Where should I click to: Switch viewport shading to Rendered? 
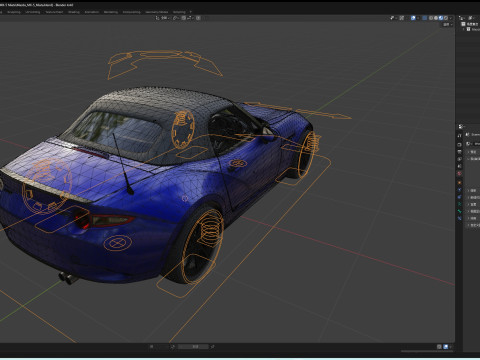pyautogui.click(x=446, y=18)
